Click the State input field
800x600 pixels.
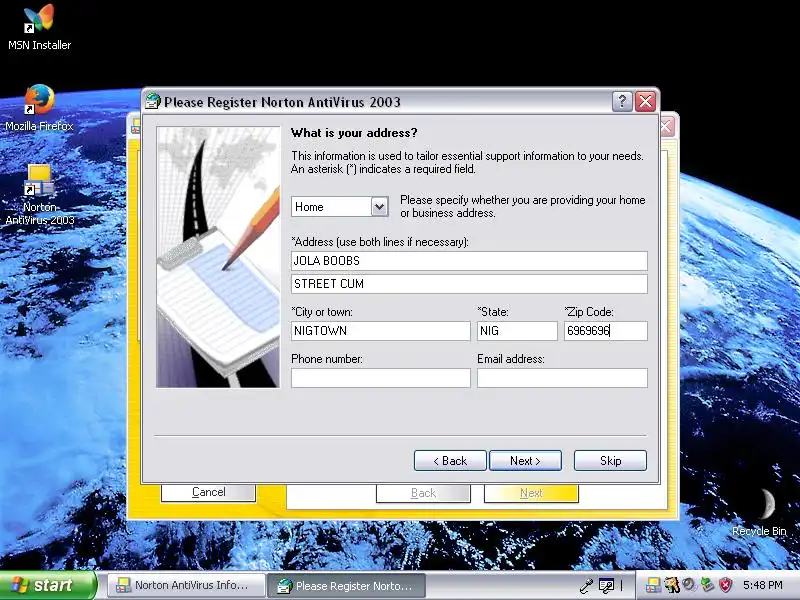point(517,331)
